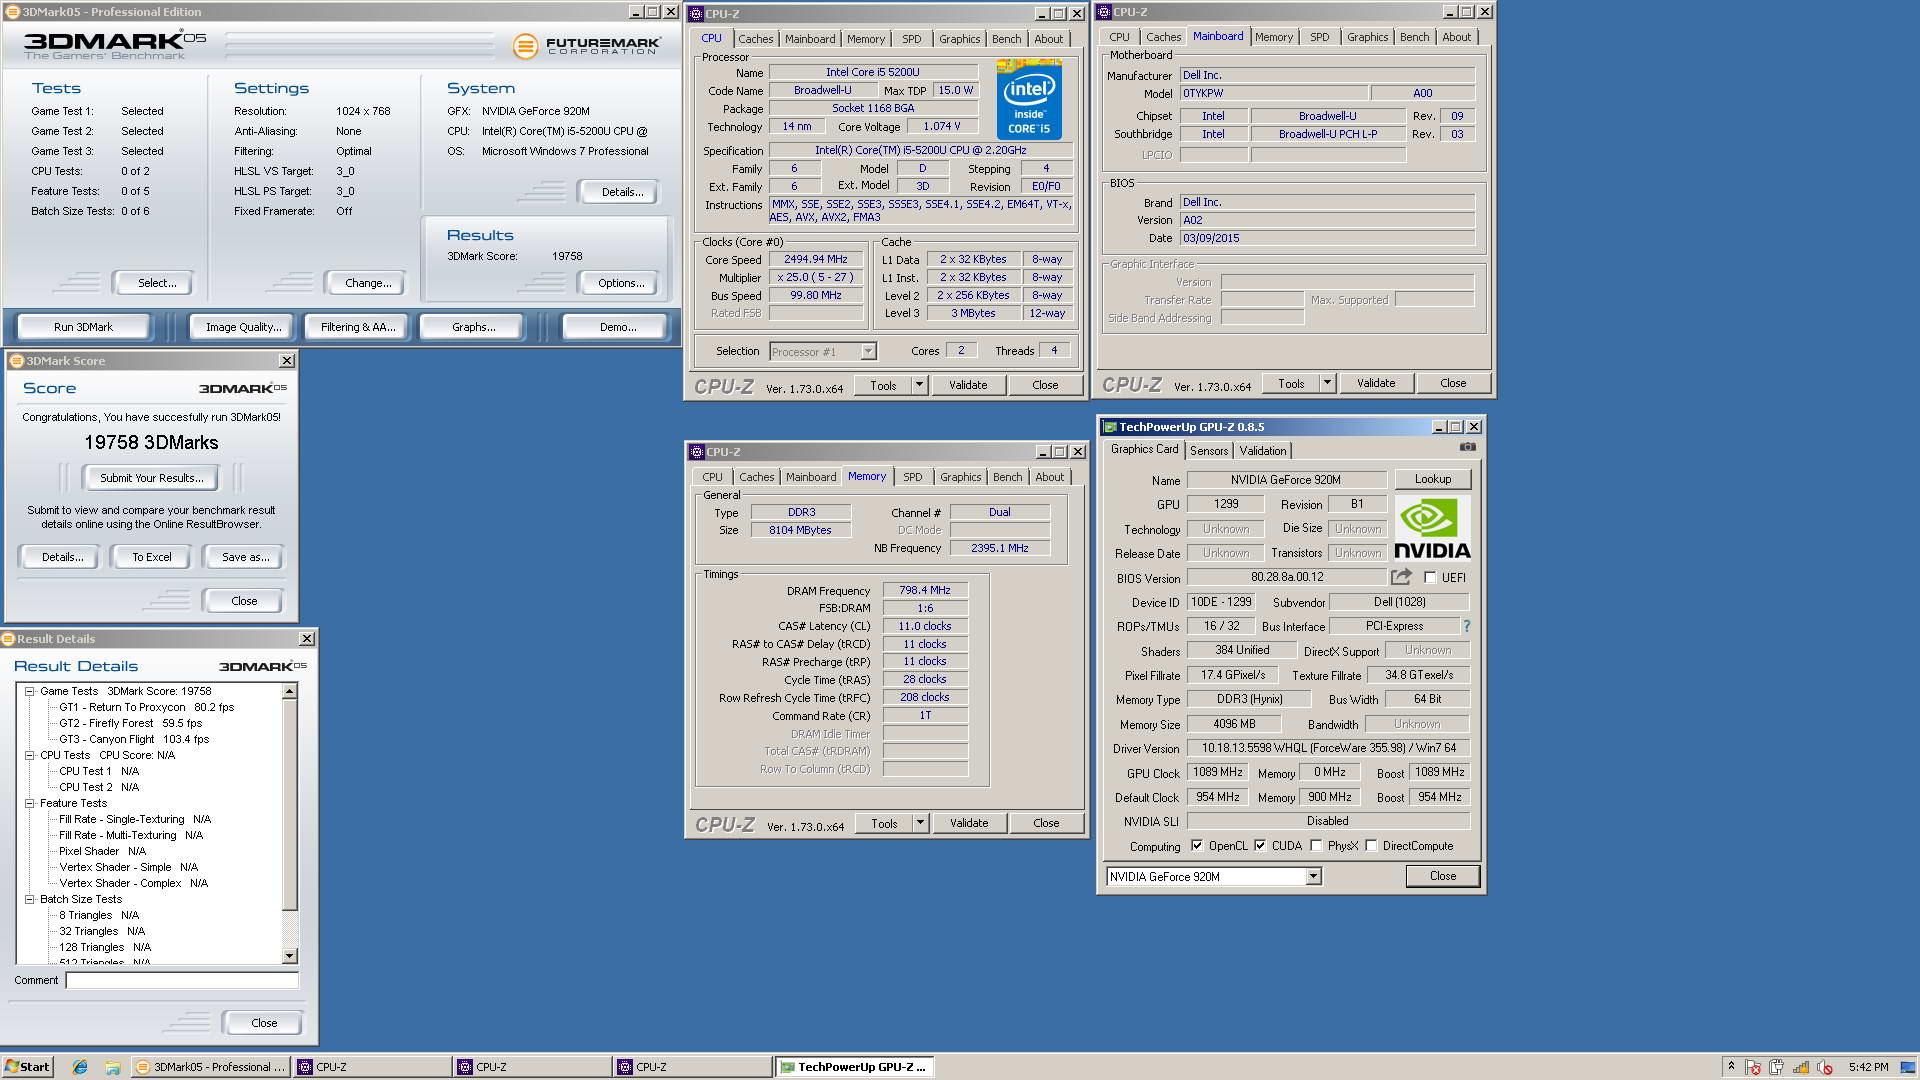1920x1080 pixels.
Task: Click the Futuremark Corporation logo
Action: pos(587,46)
